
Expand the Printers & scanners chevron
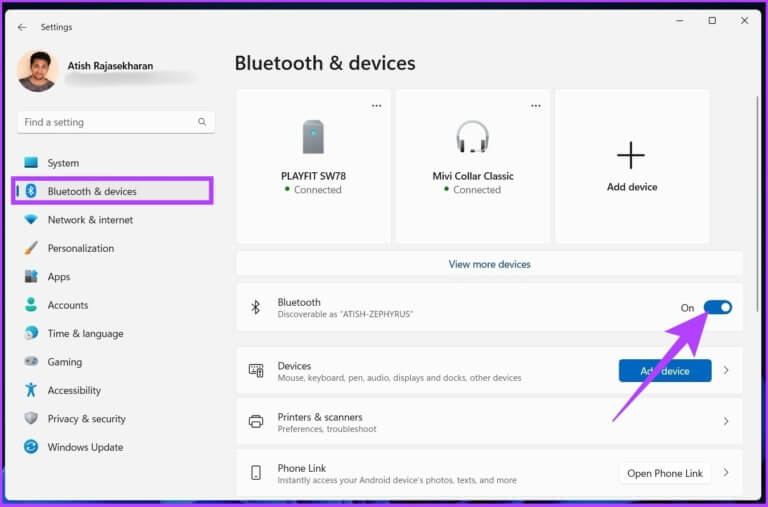[x=726, y=421]
